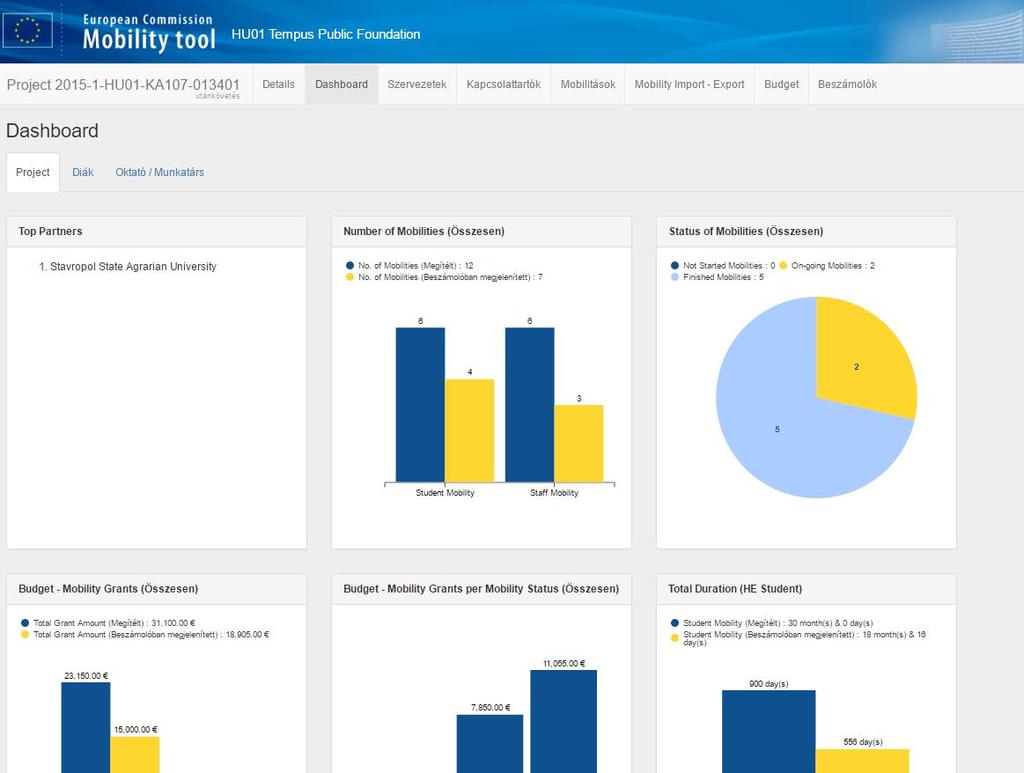Click the European Commission flag logo
The image size is (1024, 773).
coord(27,30)
